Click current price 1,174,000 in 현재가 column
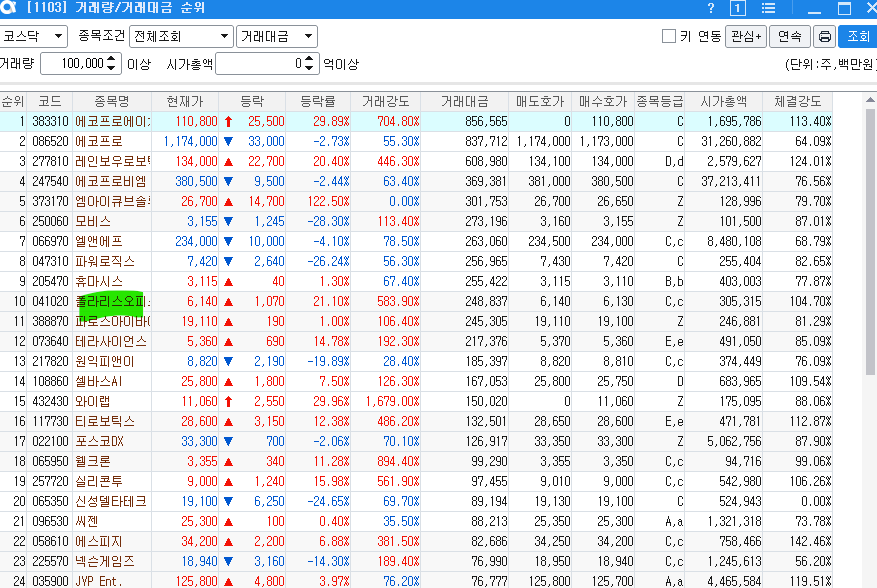This screenshot has width=877, height=588. coord(190,142)
